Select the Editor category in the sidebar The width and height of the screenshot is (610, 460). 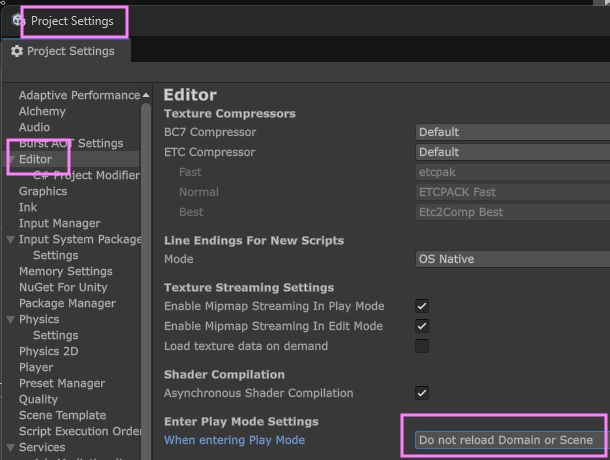pos(35,159)
